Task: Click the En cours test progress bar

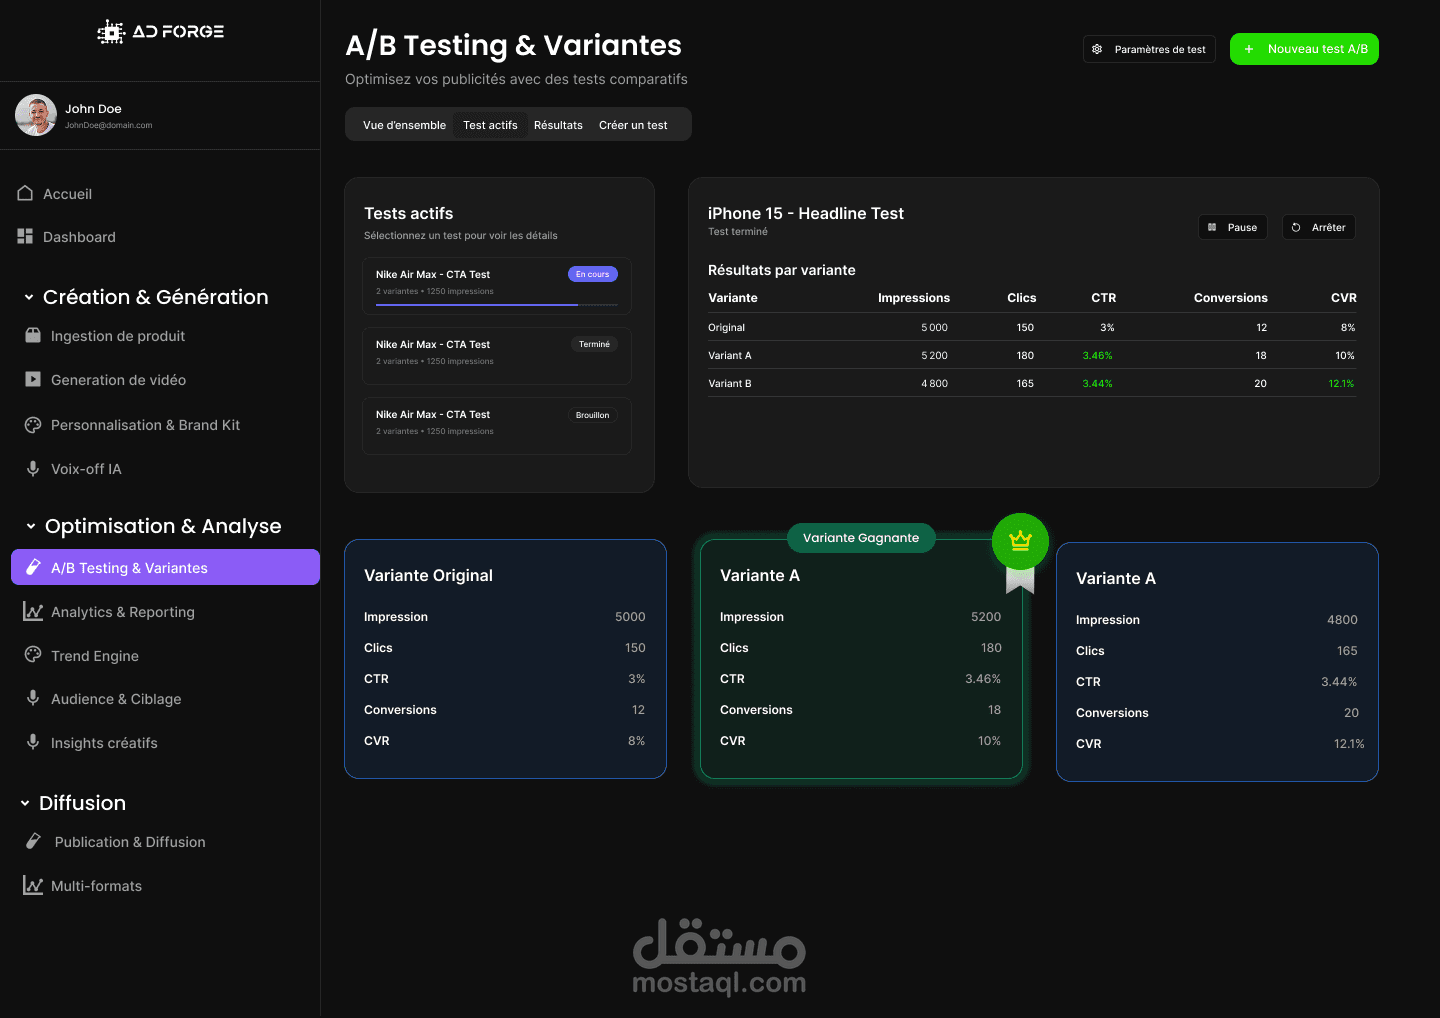Action: pos(497,304)
